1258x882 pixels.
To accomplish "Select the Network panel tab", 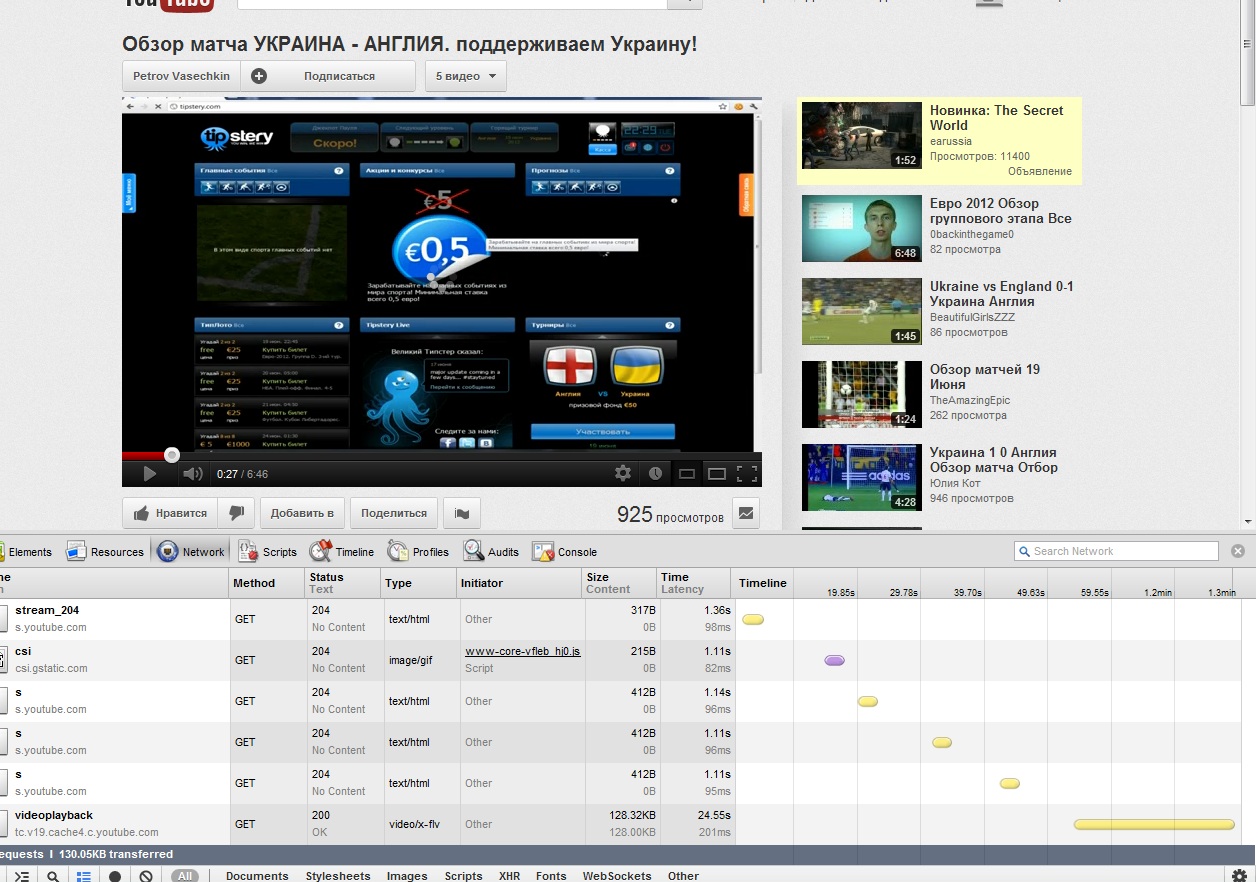I will coord(191,551).
